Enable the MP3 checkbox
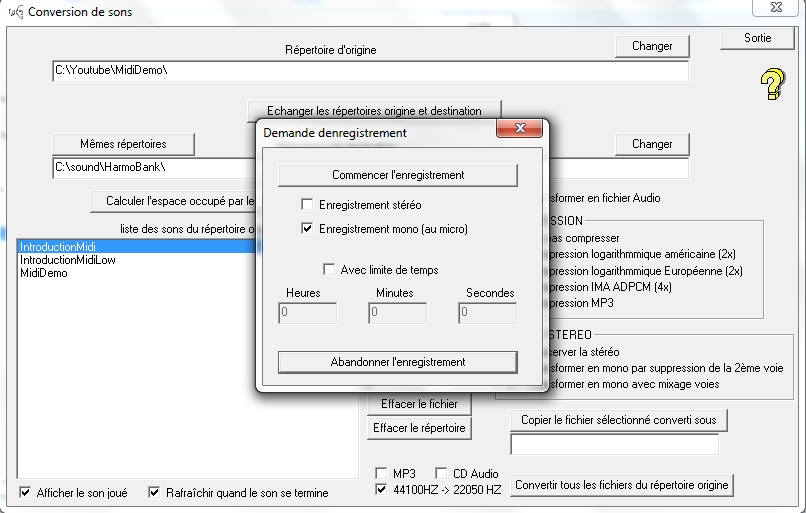Screen dimensions: 806x513 coord(381,473)
